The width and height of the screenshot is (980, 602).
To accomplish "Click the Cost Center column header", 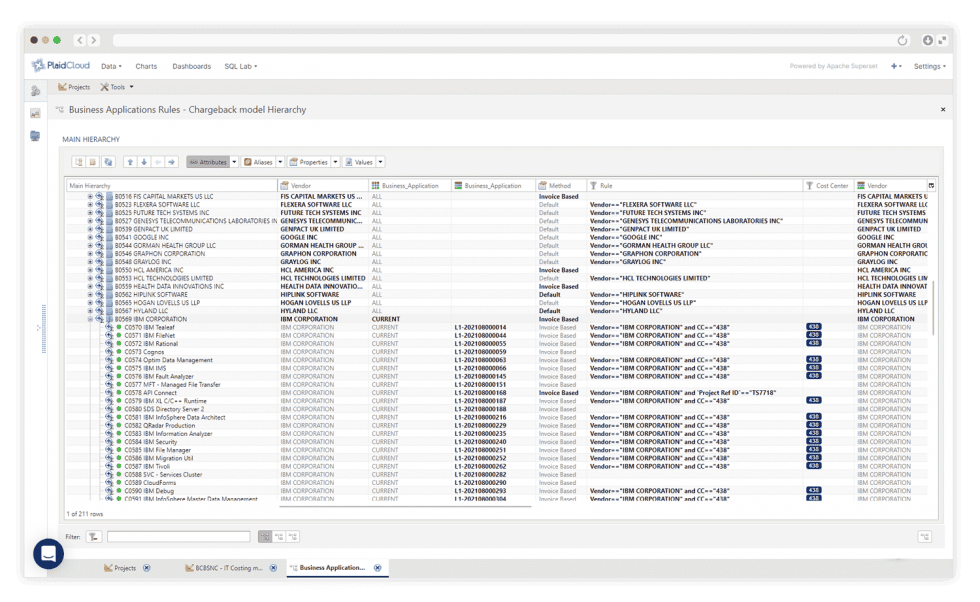I will 828,186.
